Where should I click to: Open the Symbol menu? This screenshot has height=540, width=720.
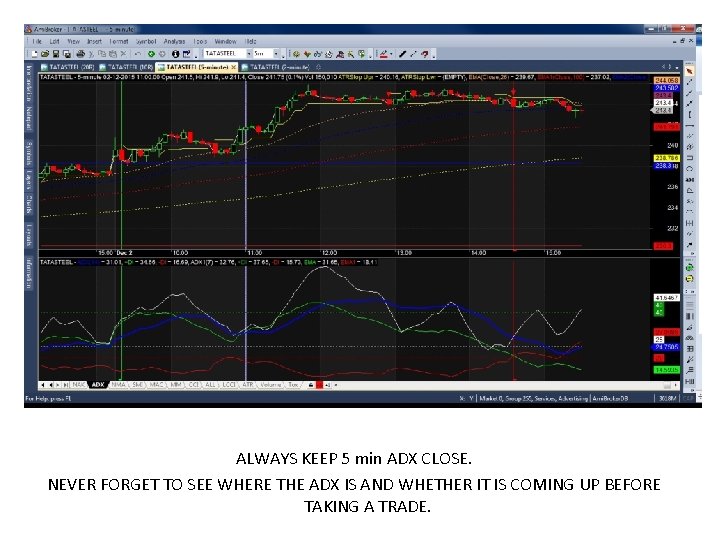click(146, 41)
